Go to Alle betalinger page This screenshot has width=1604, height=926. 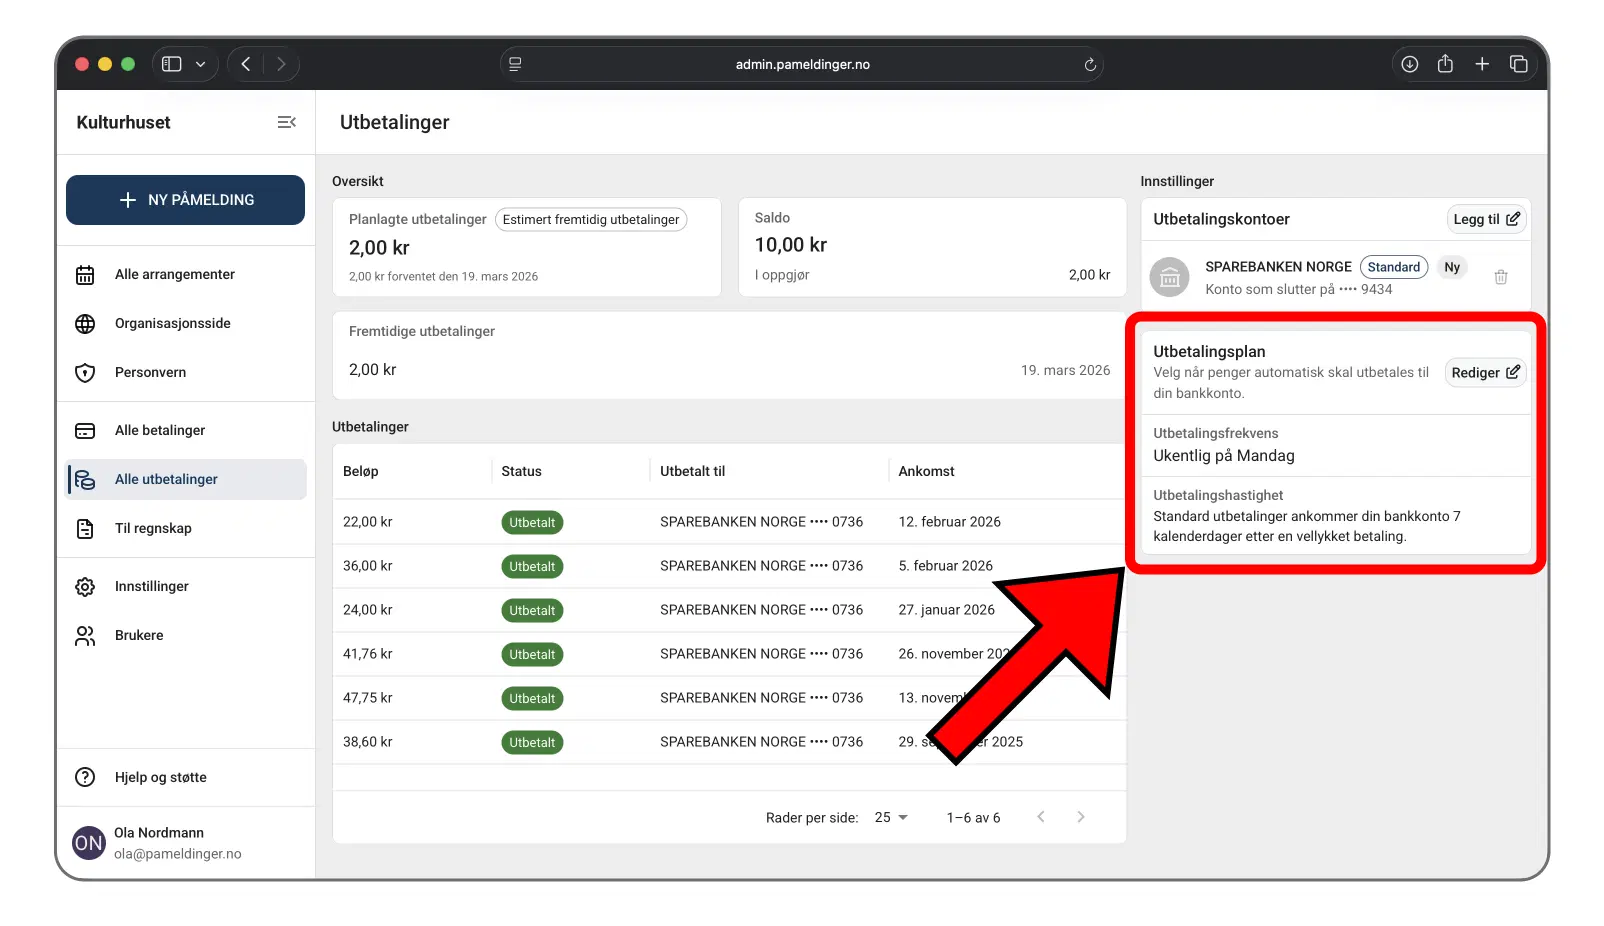coord(159,430)
